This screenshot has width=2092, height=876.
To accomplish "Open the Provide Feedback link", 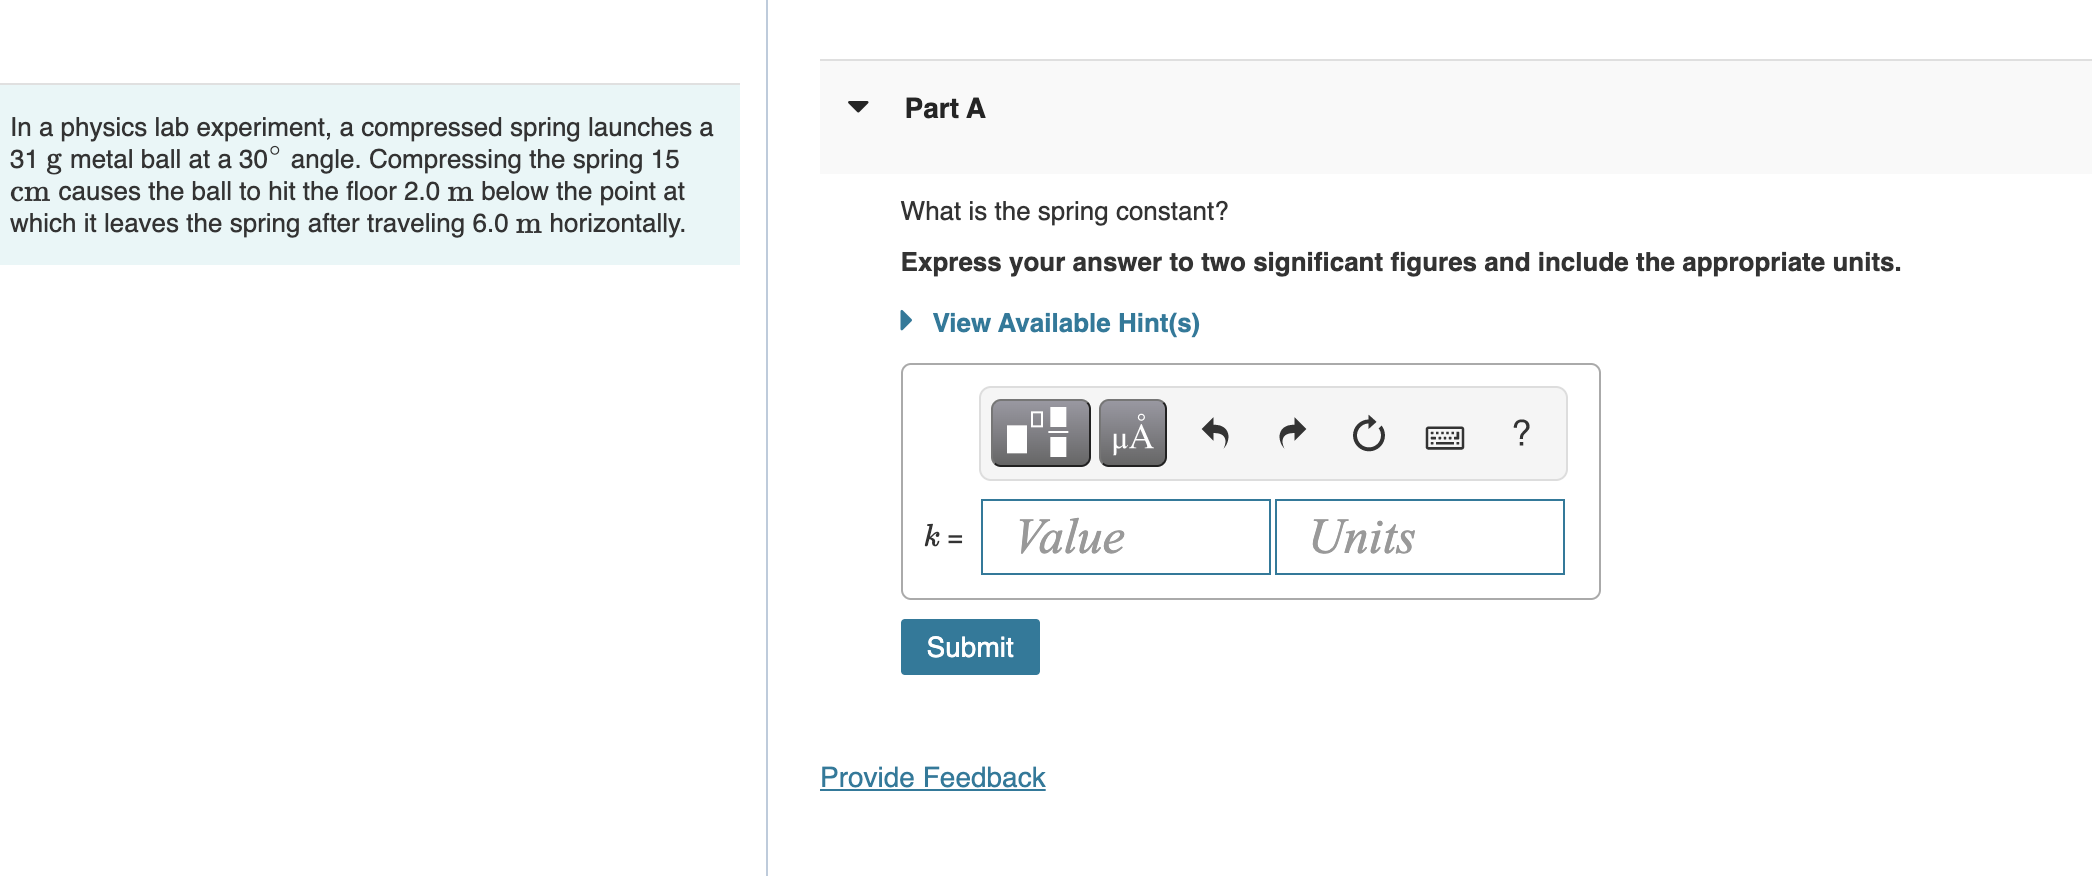I will tap(932, 777).
